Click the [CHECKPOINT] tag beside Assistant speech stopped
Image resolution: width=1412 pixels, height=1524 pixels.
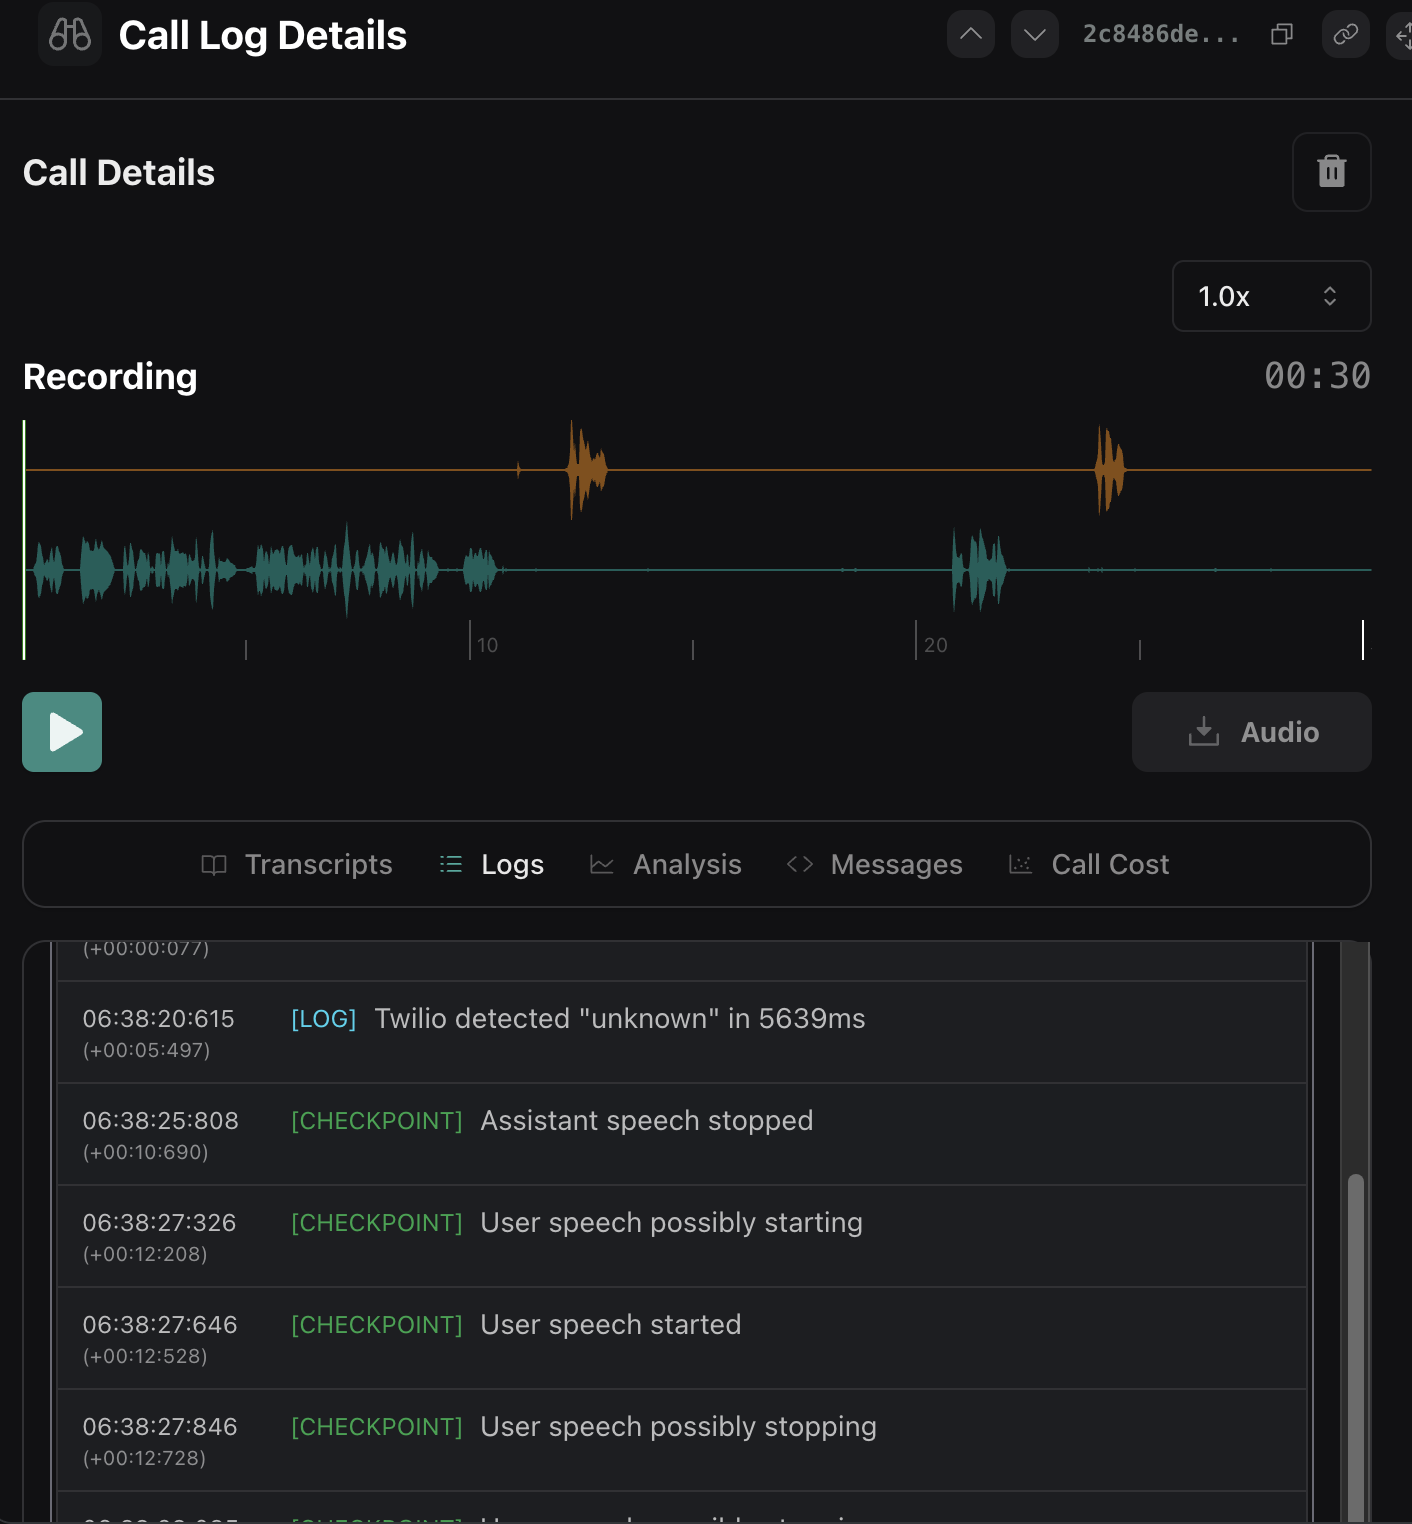(x=377, y=1121)
